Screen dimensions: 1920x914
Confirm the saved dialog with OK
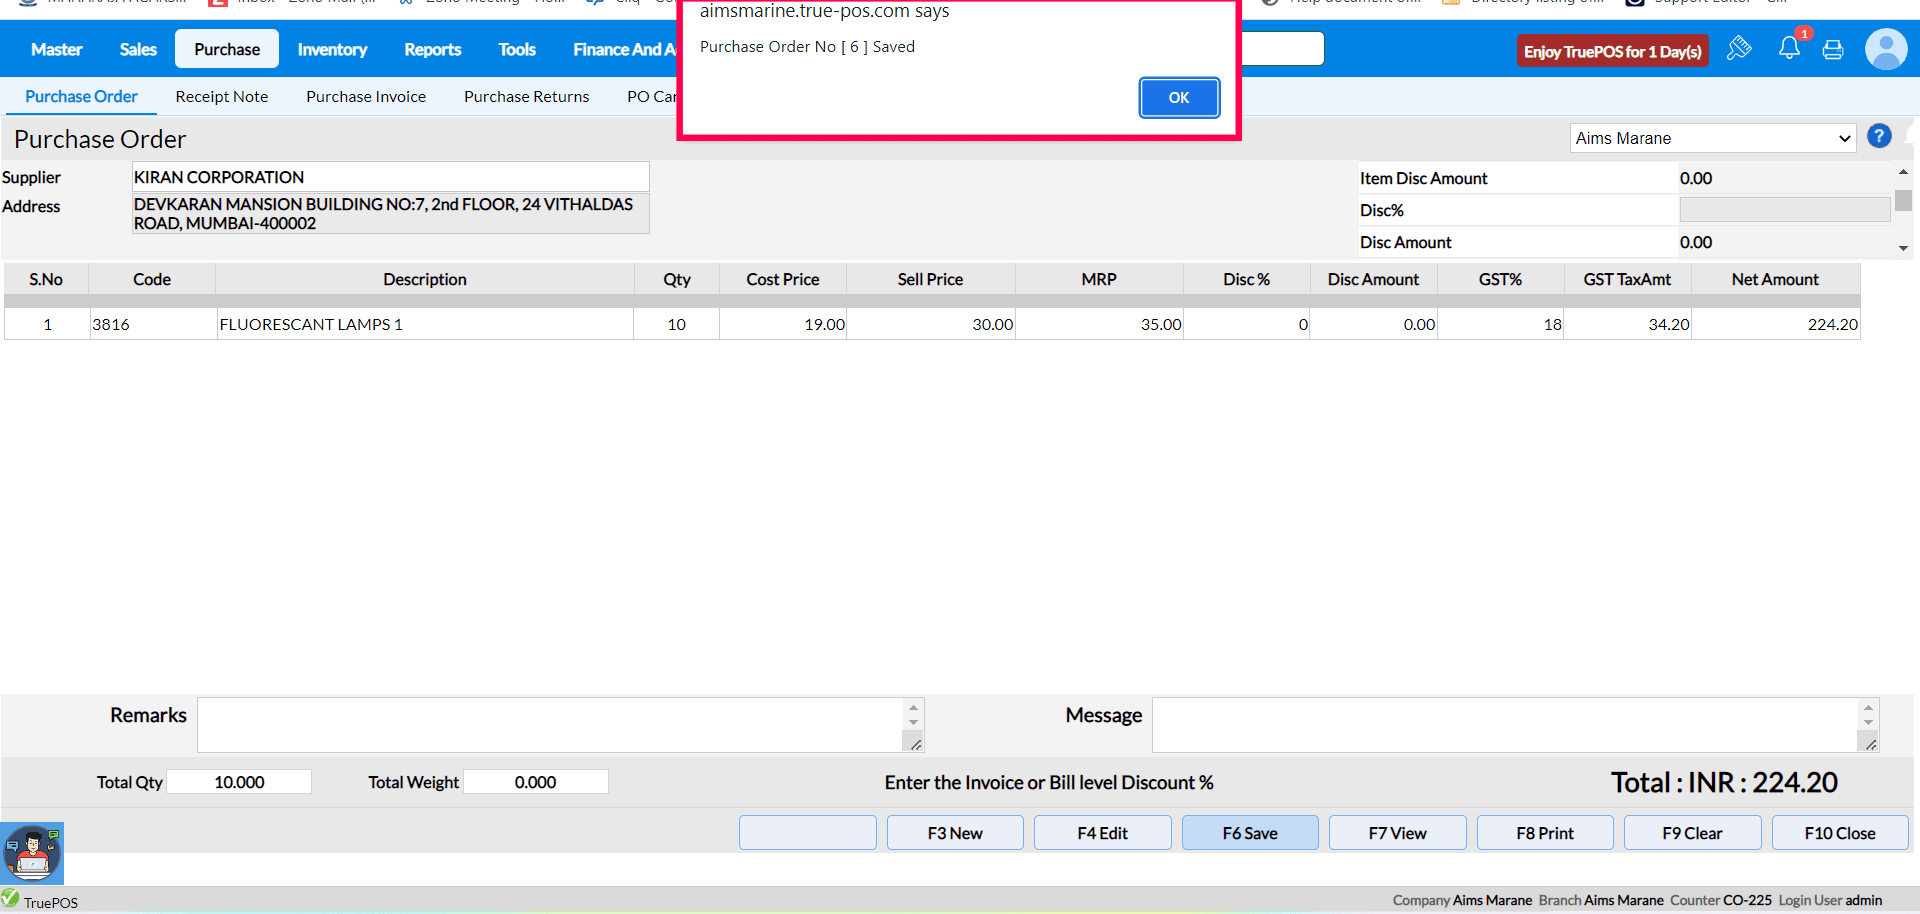tap(1179, 97)
